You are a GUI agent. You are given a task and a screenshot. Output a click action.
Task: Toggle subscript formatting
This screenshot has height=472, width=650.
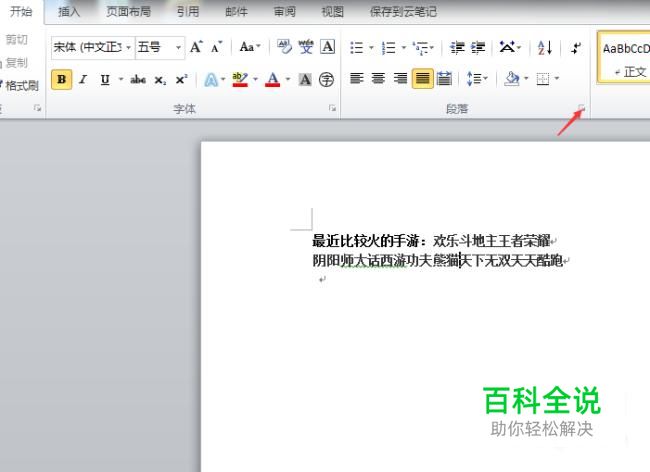pos(160,80)
